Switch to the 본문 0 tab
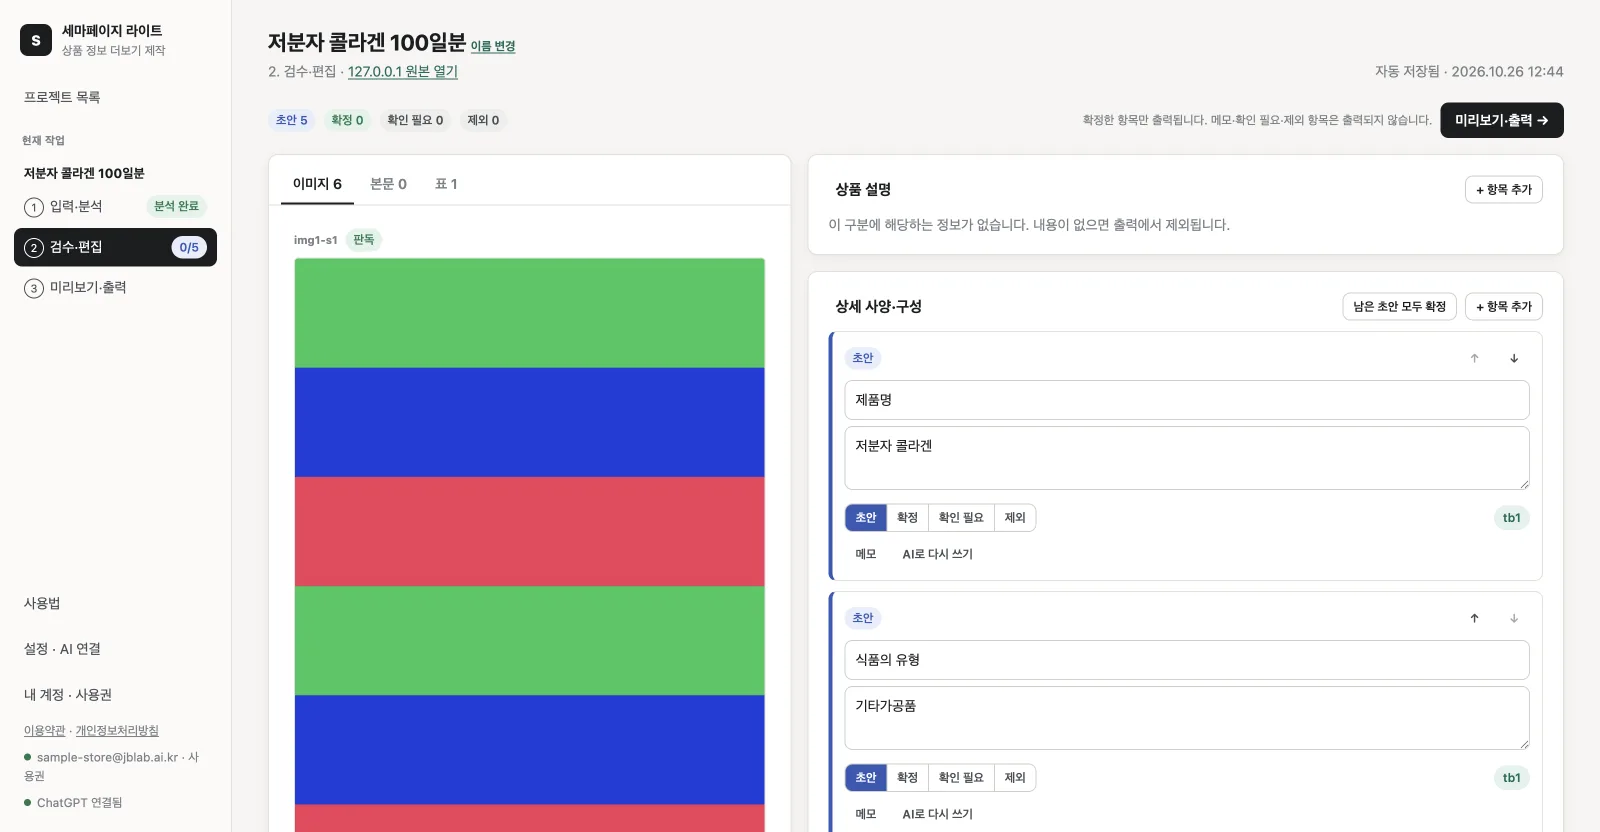Viewport: 1600px width, 832px height. click(x=388, y=184)
